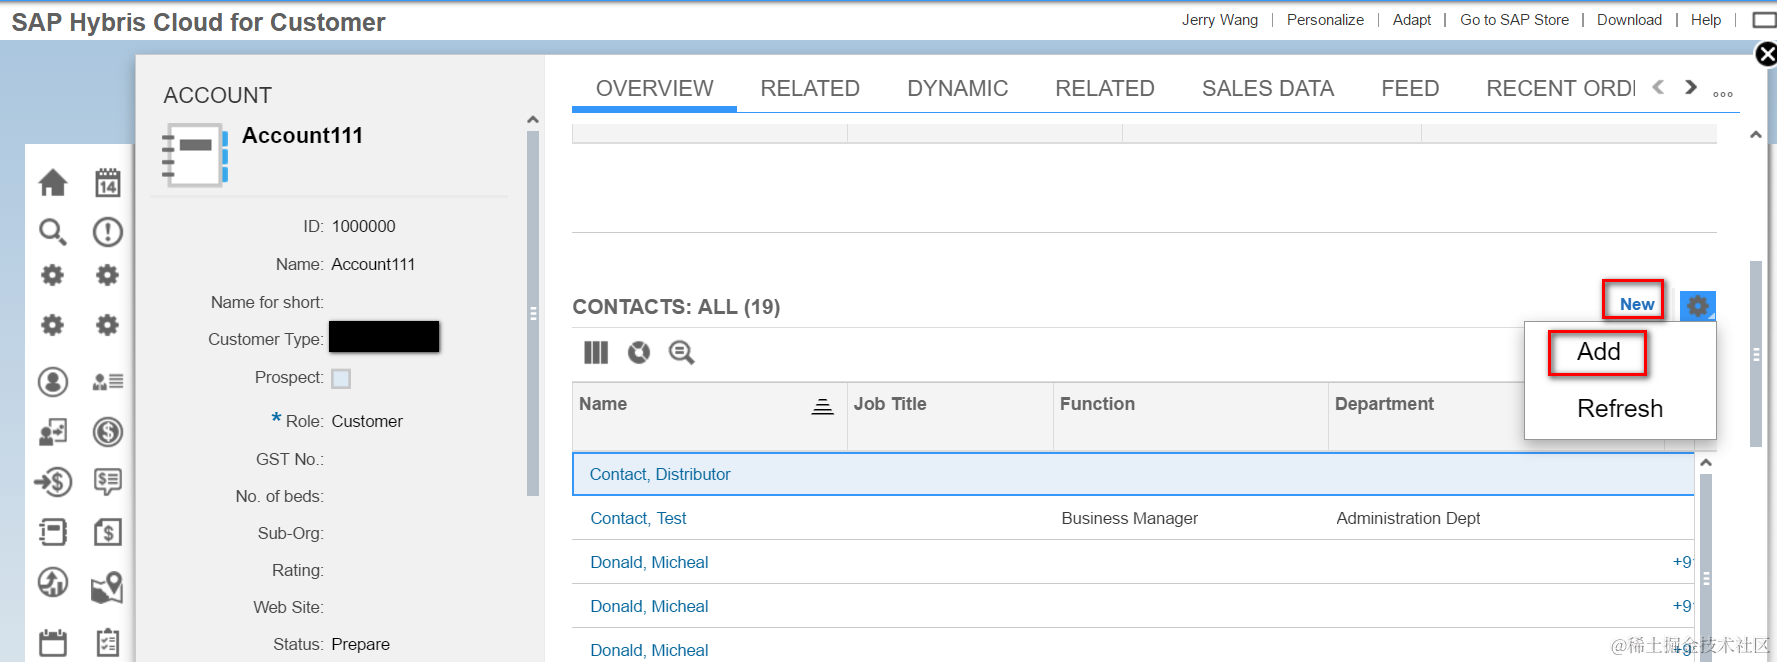
Task: Toggle the Prospect checkbox
Action: coord(341,378)
